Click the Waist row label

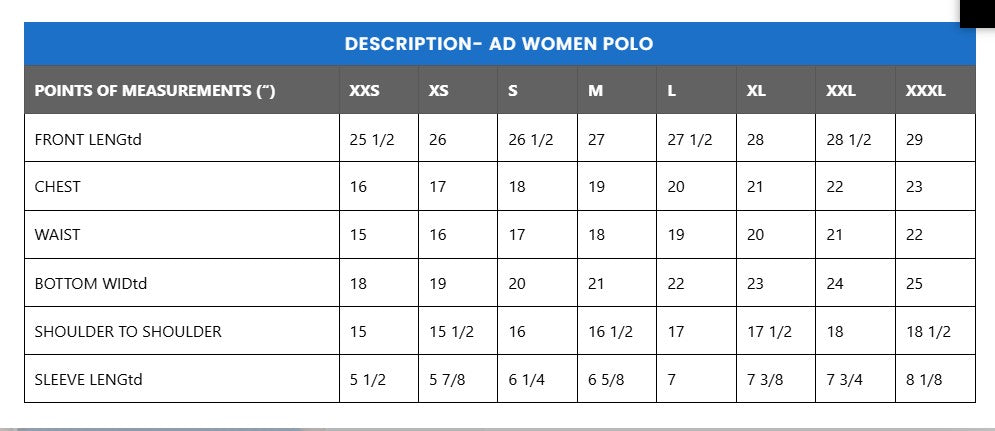[x=57, y=235]
